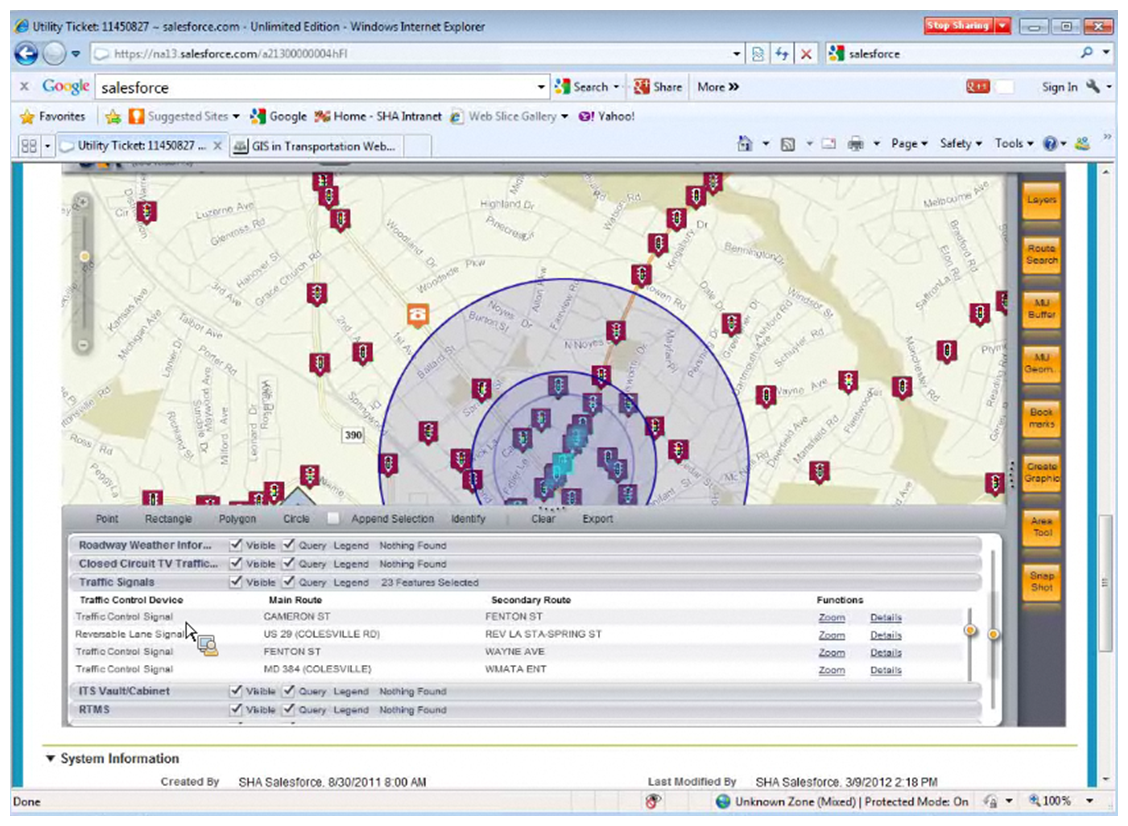
Task: Choose the Circle selection tool
Action: (x=296, y=519)
